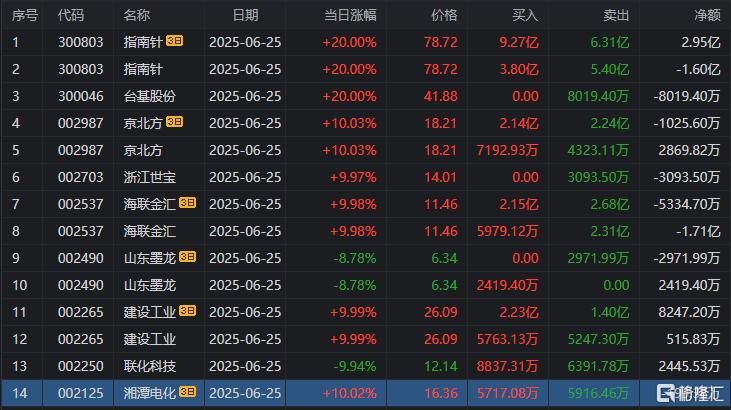Click sequence number 12

pyautogui.click(x=20, y=340)
